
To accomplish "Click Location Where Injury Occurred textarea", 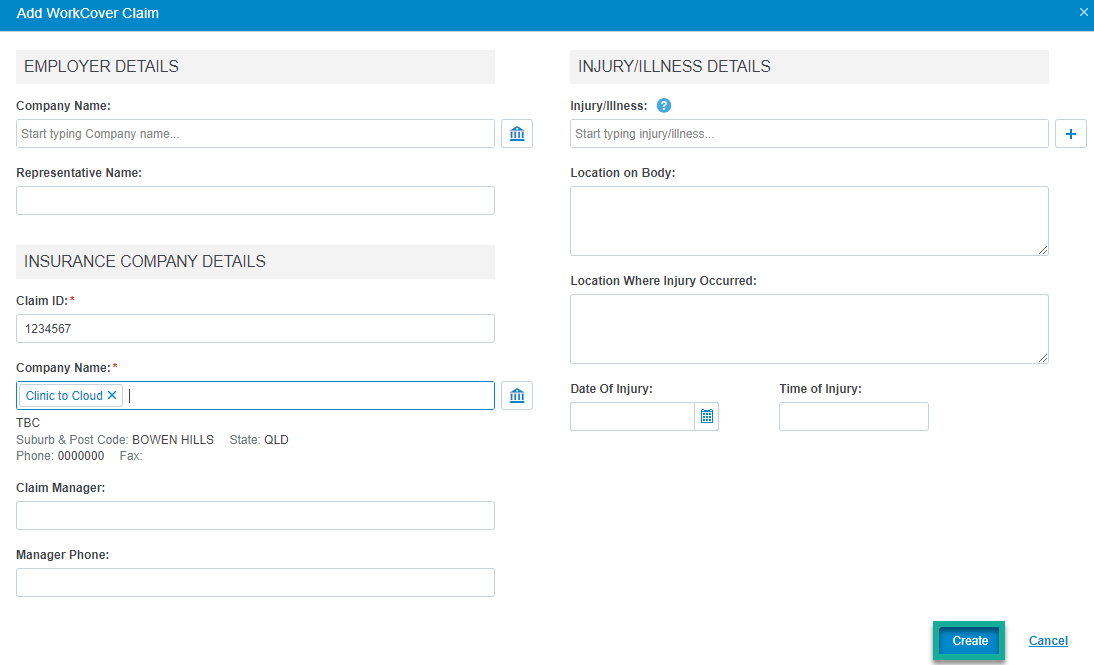I will click(809, 329).
